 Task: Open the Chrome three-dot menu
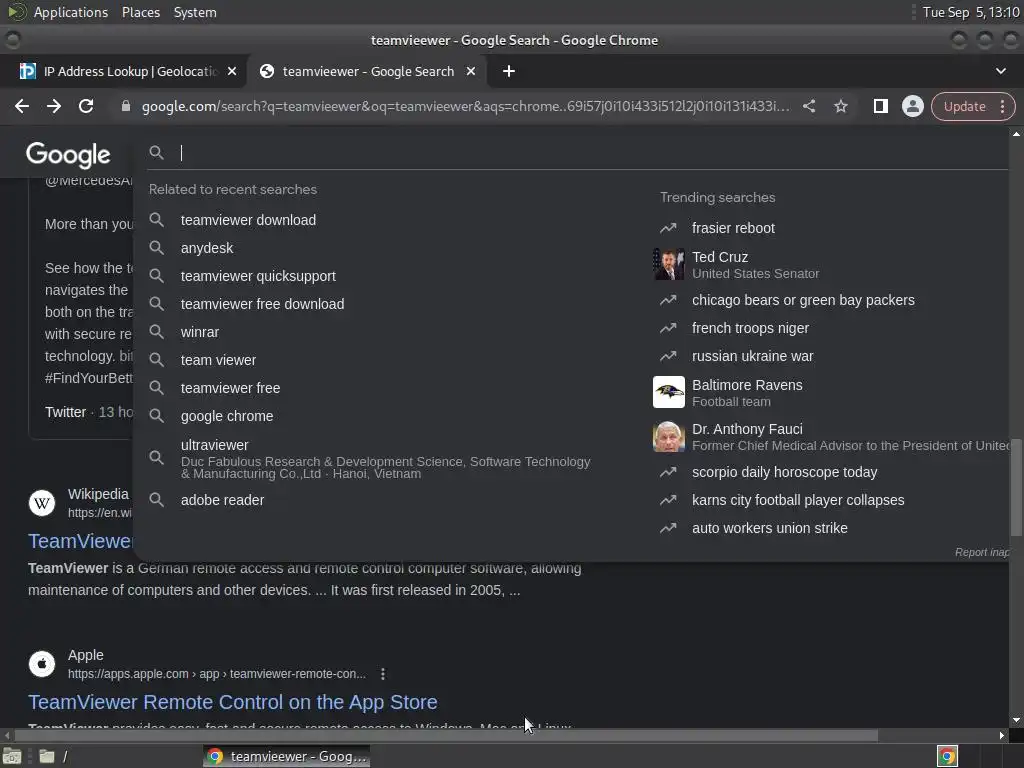pyautogui.click(x=1002, y=106)
